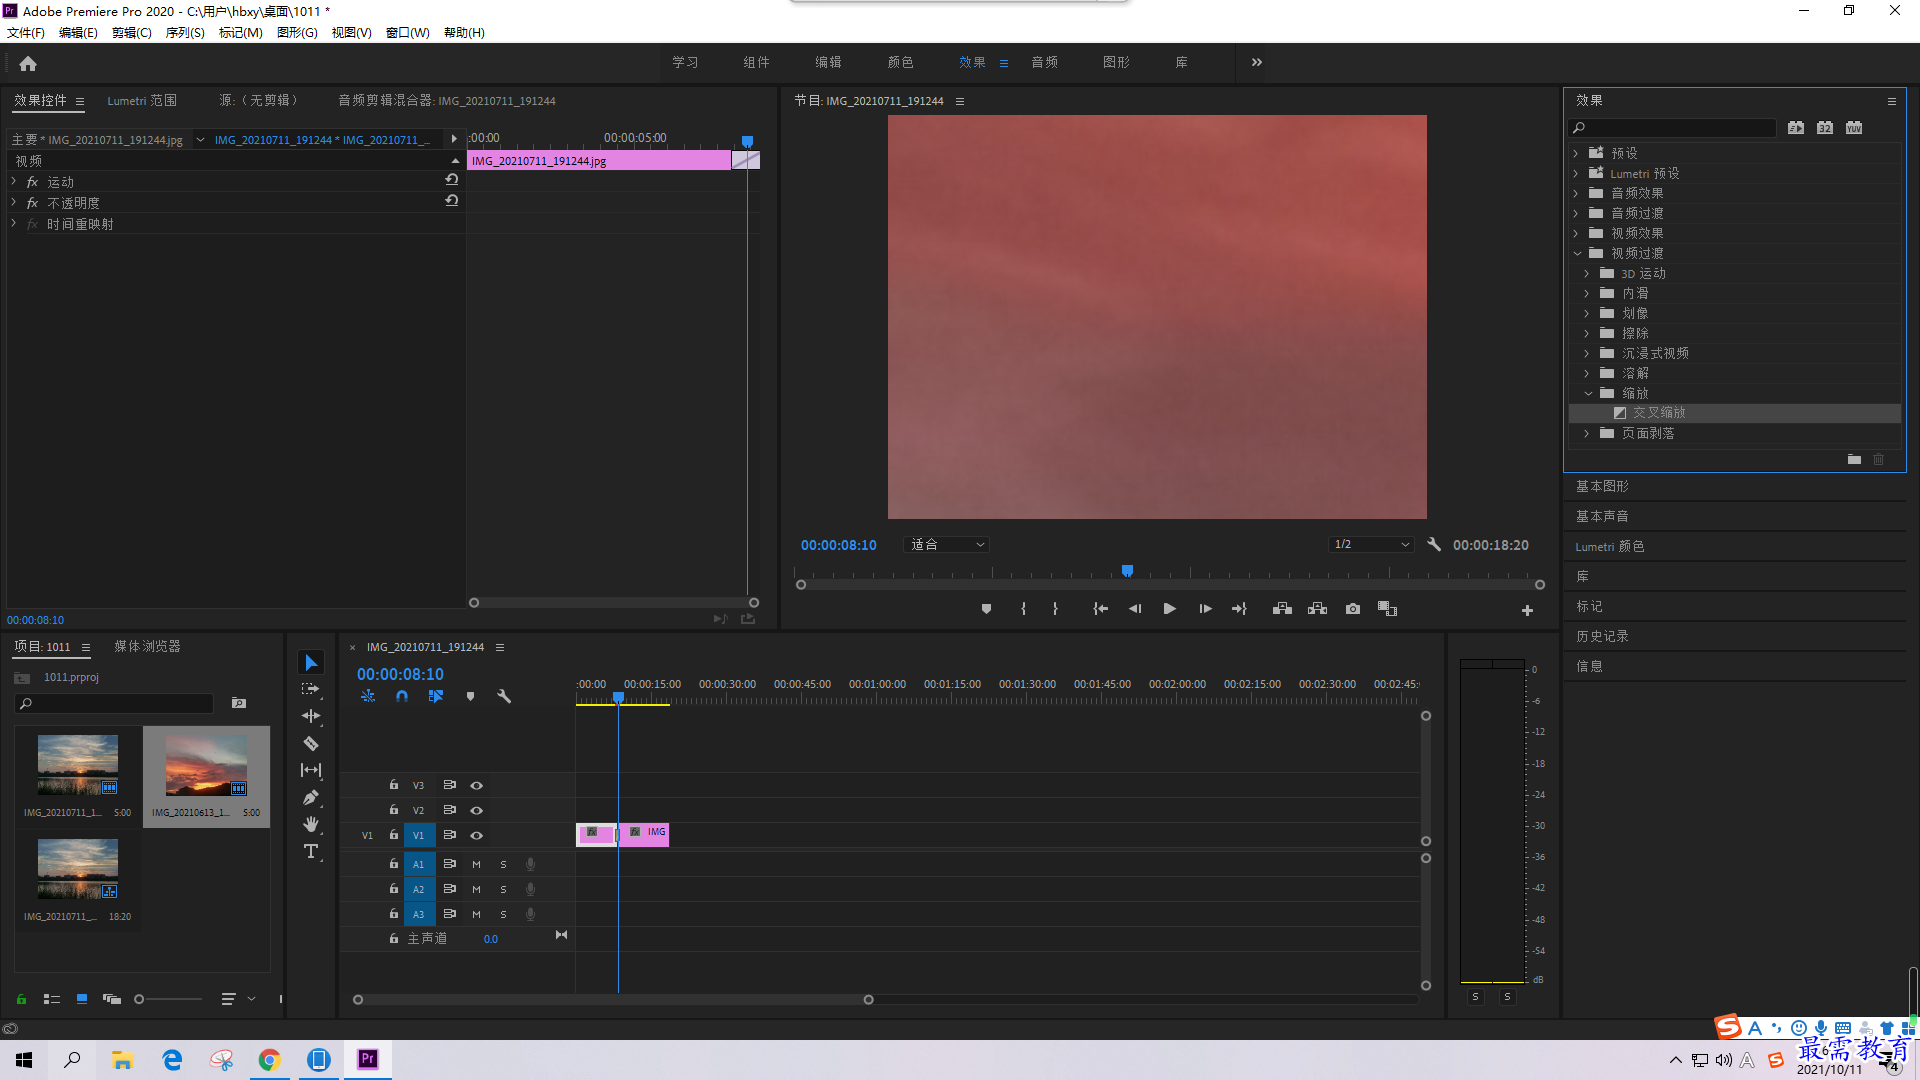Add a marker in Program monitor
This screenshot has width=1920, height=1080.
(986, 609)
